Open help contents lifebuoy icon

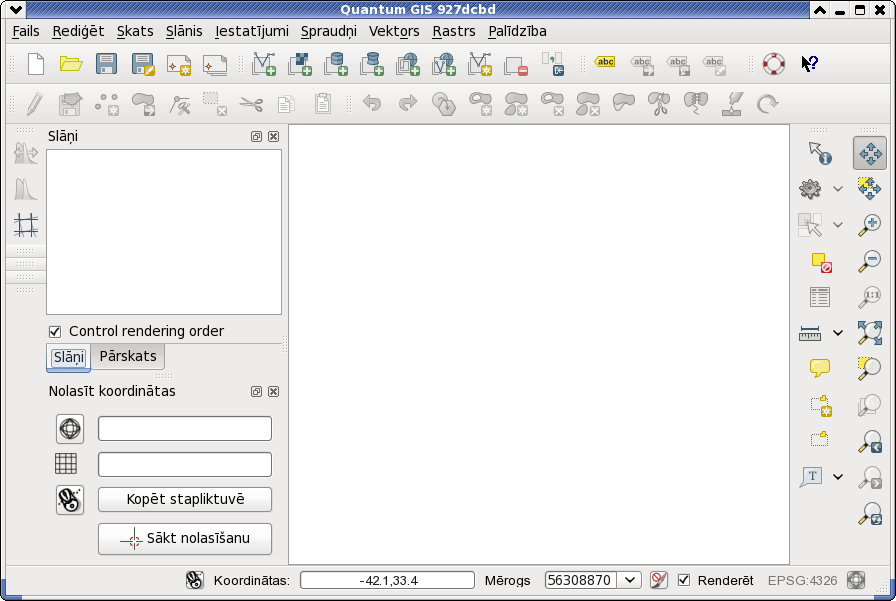tap(774, 64)
